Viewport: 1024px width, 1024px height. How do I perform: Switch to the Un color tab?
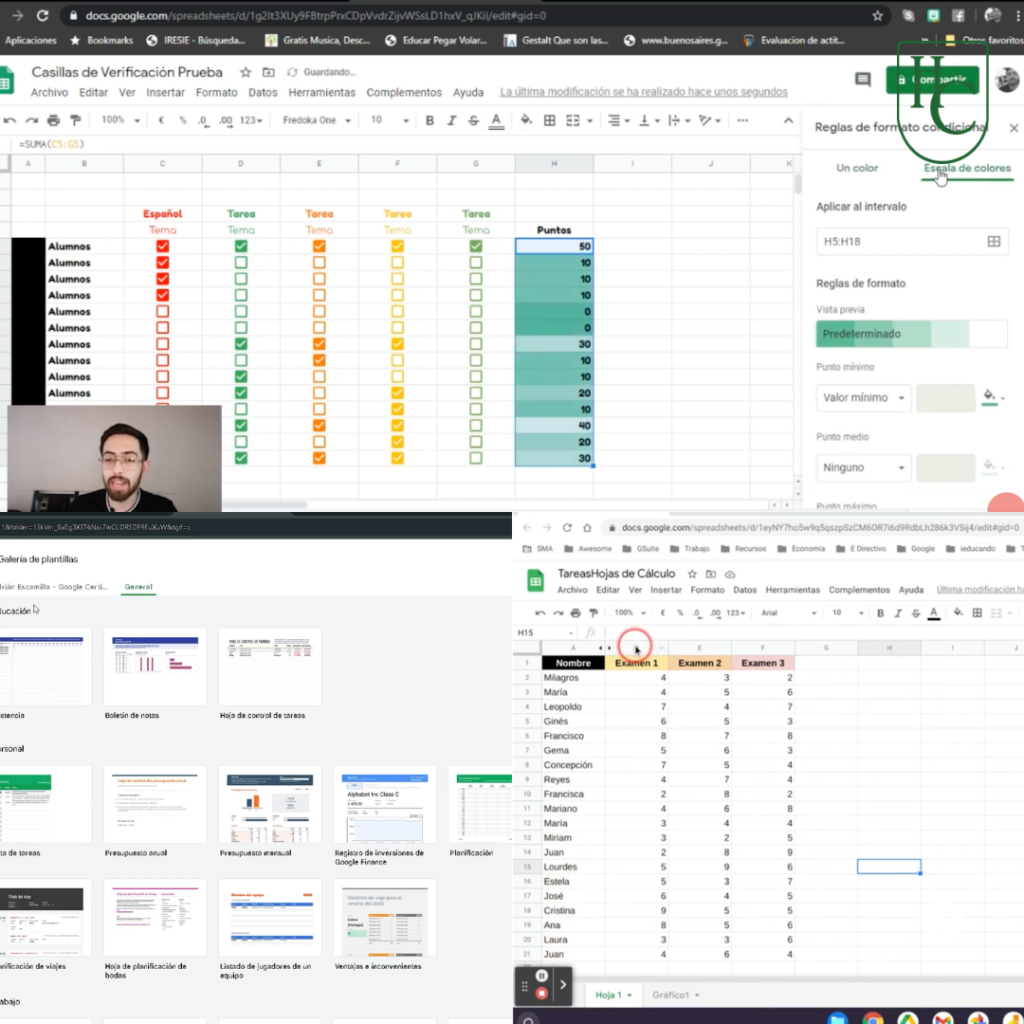(857, 168)
